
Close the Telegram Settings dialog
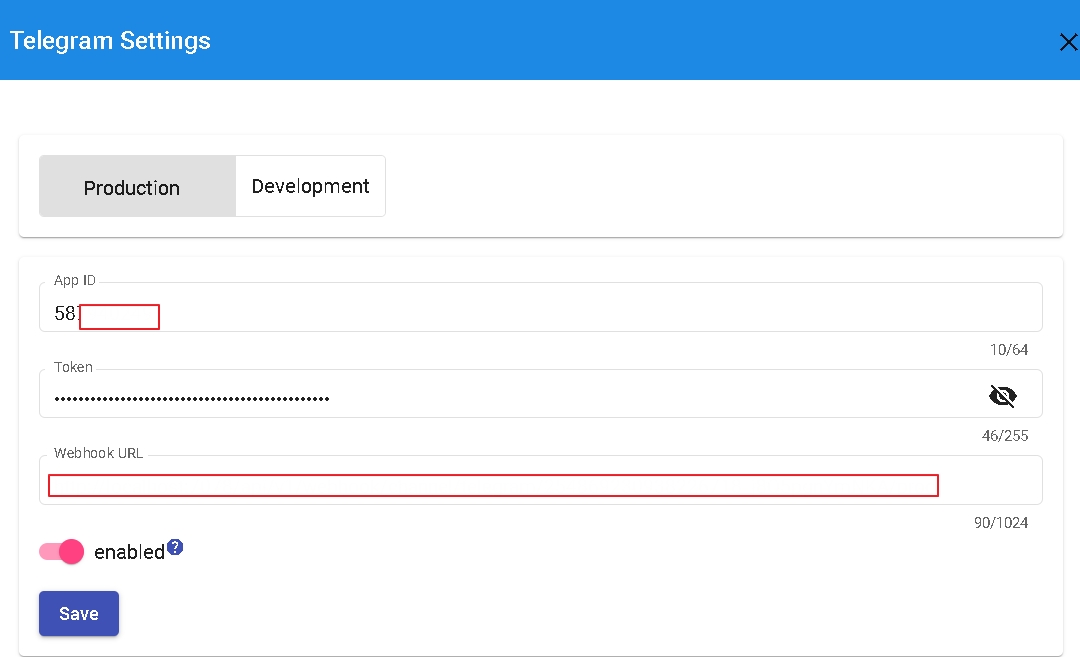(1067, 42)
